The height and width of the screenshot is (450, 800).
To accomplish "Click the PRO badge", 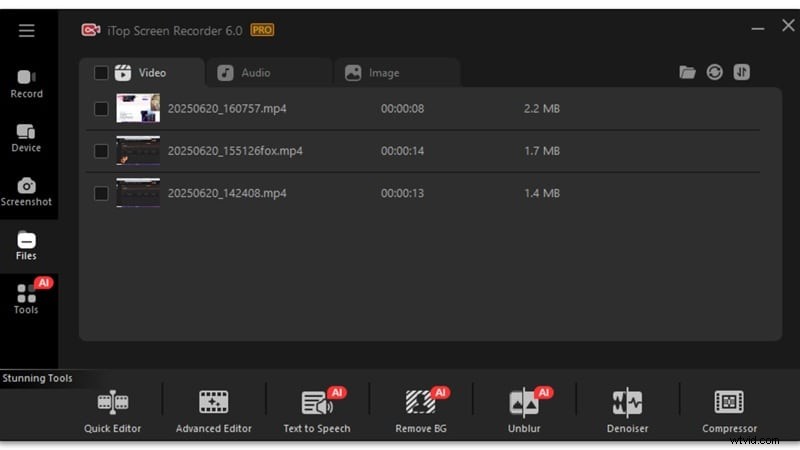I will click(262, 30).
